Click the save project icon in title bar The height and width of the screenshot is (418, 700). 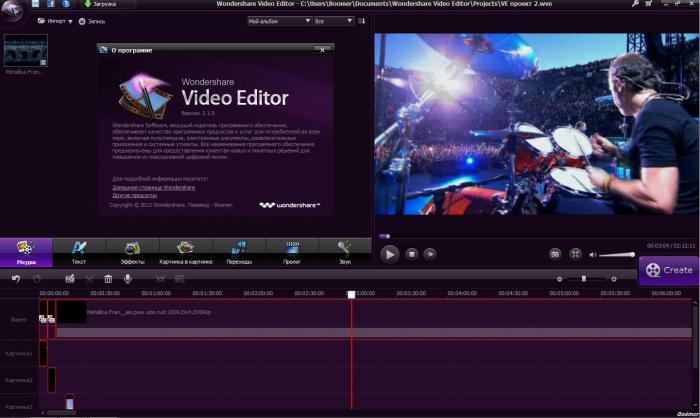click(36, 4)
